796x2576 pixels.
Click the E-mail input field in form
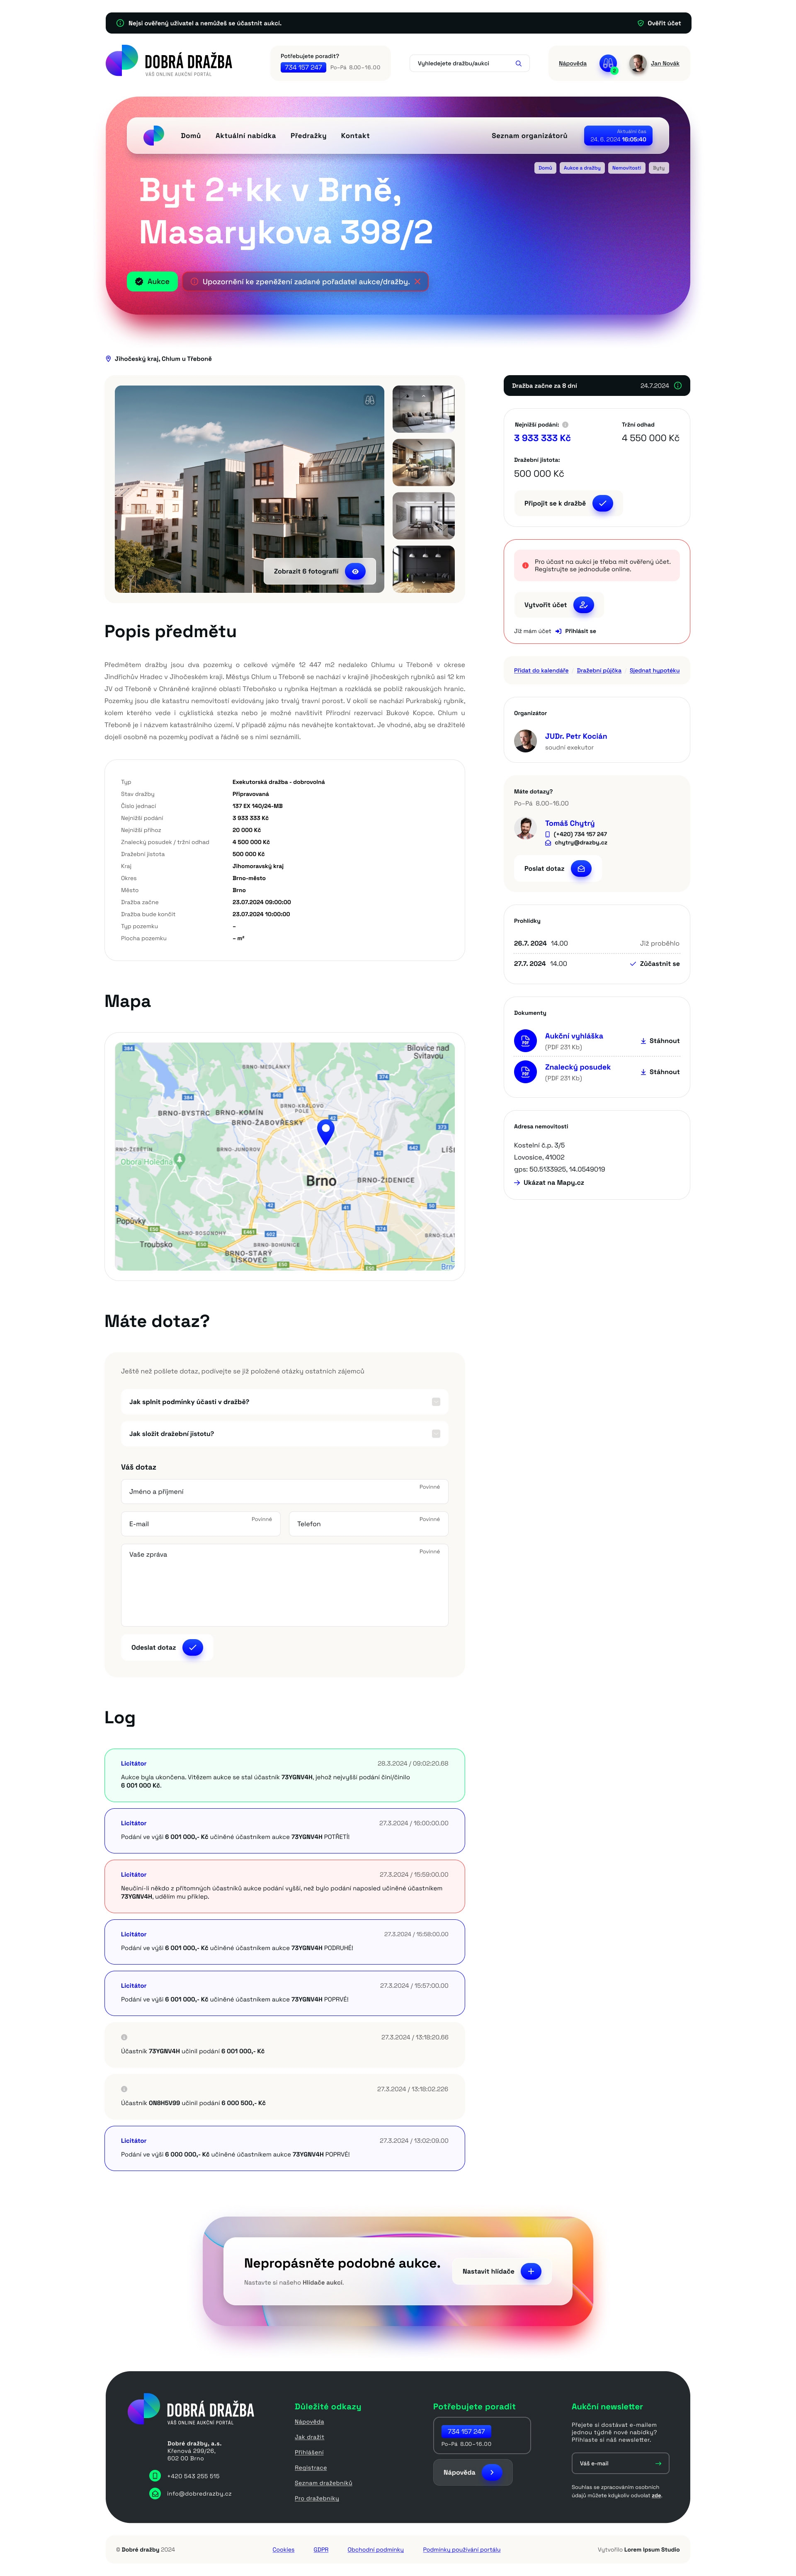(201, 1524)
